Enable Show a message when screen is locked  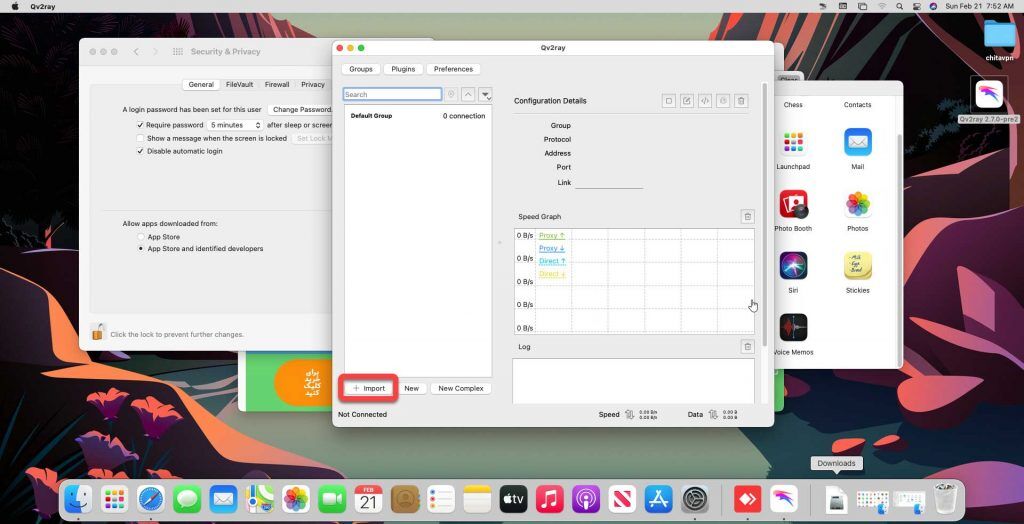tap(141, 138)
